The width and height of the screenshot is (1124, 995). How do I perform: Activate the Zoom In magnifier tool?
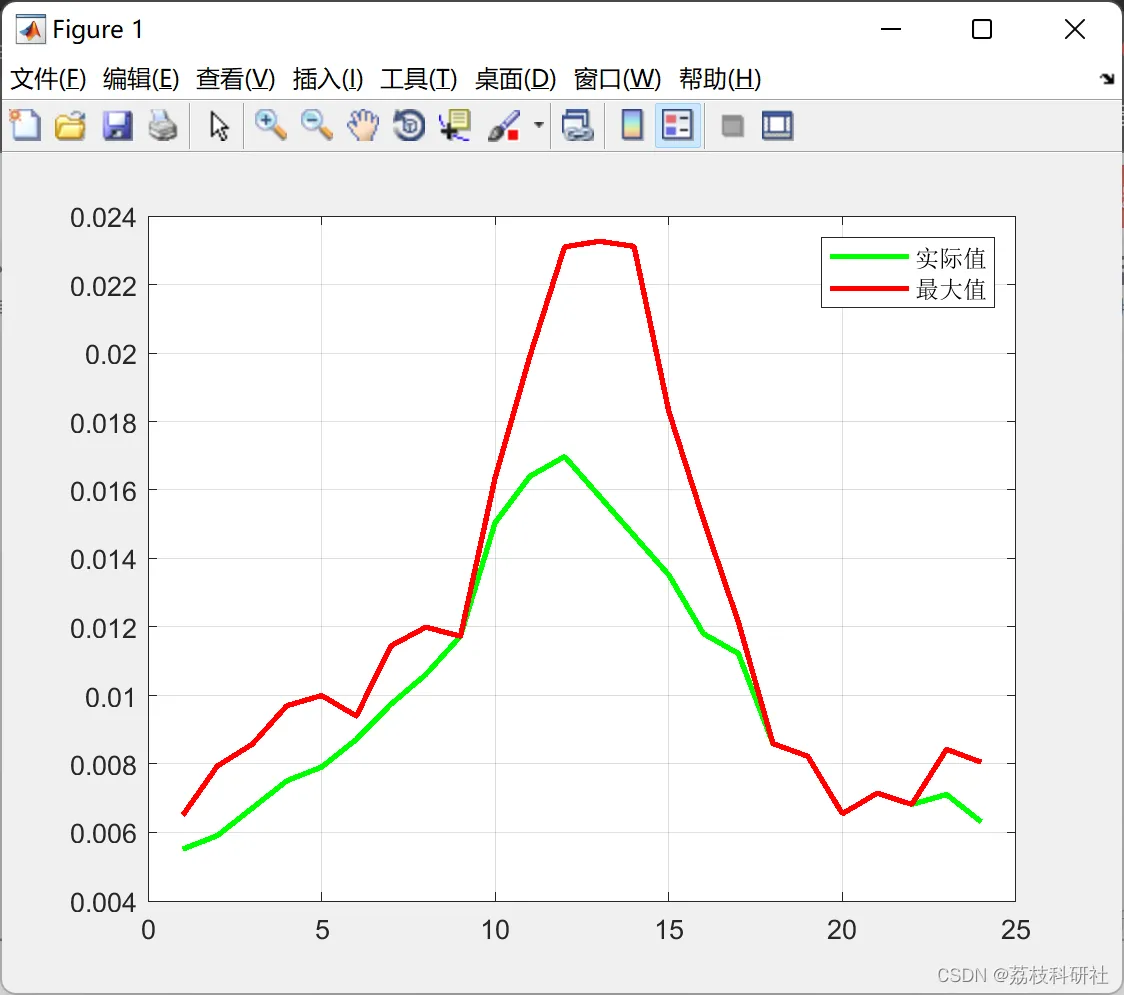pos(271,125)
